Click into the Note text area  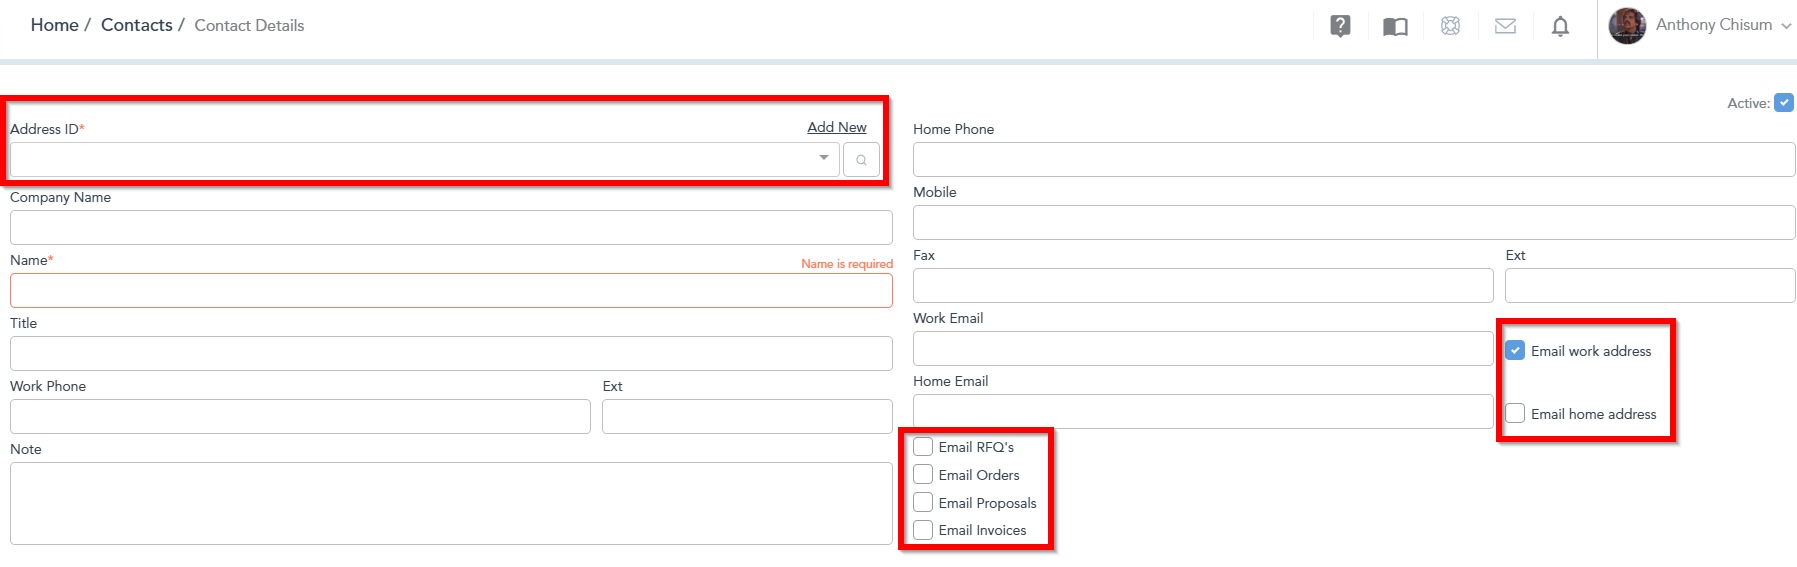[451, 503]
